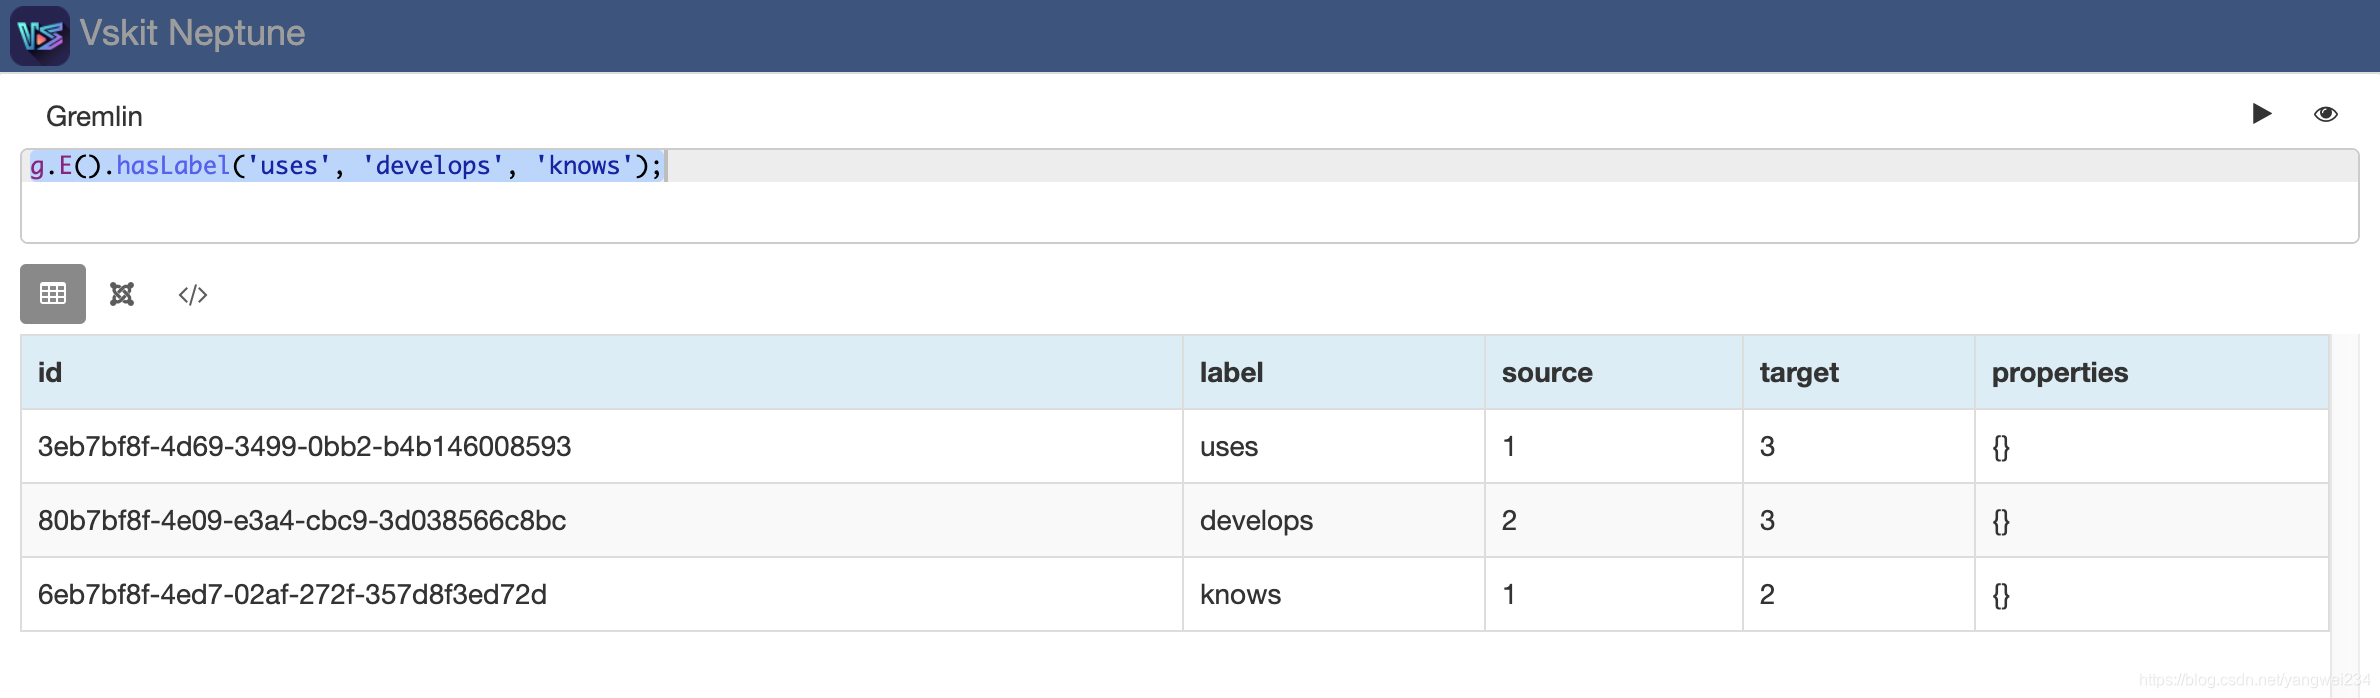Select the edge id starting with 80b7bf8f
Screen dimensions: 2380x698
301,521
